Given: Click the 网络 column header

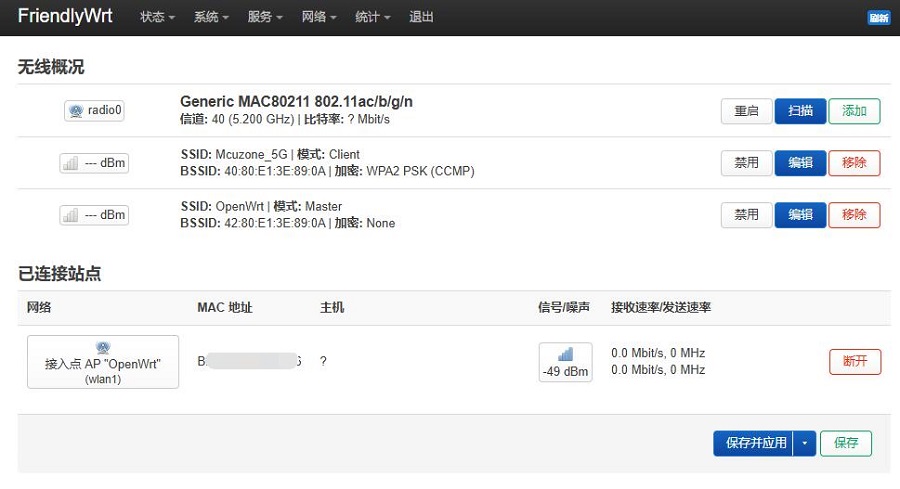Looking at the screenshot, I should 39,308.
